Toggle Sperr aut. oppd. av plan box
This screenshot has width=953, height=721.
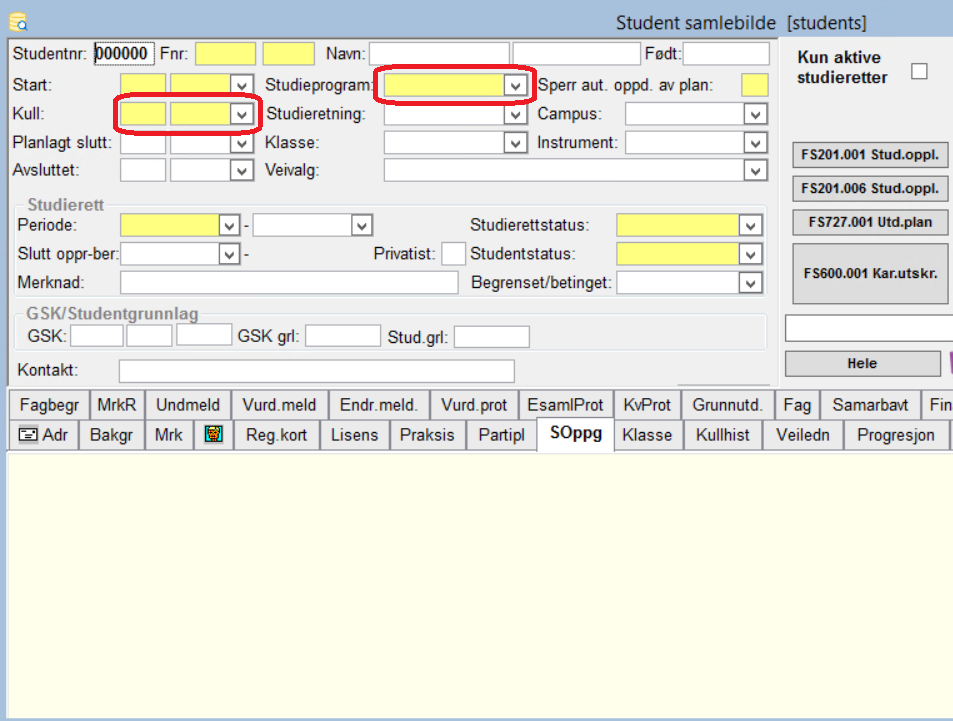(754, 85)
